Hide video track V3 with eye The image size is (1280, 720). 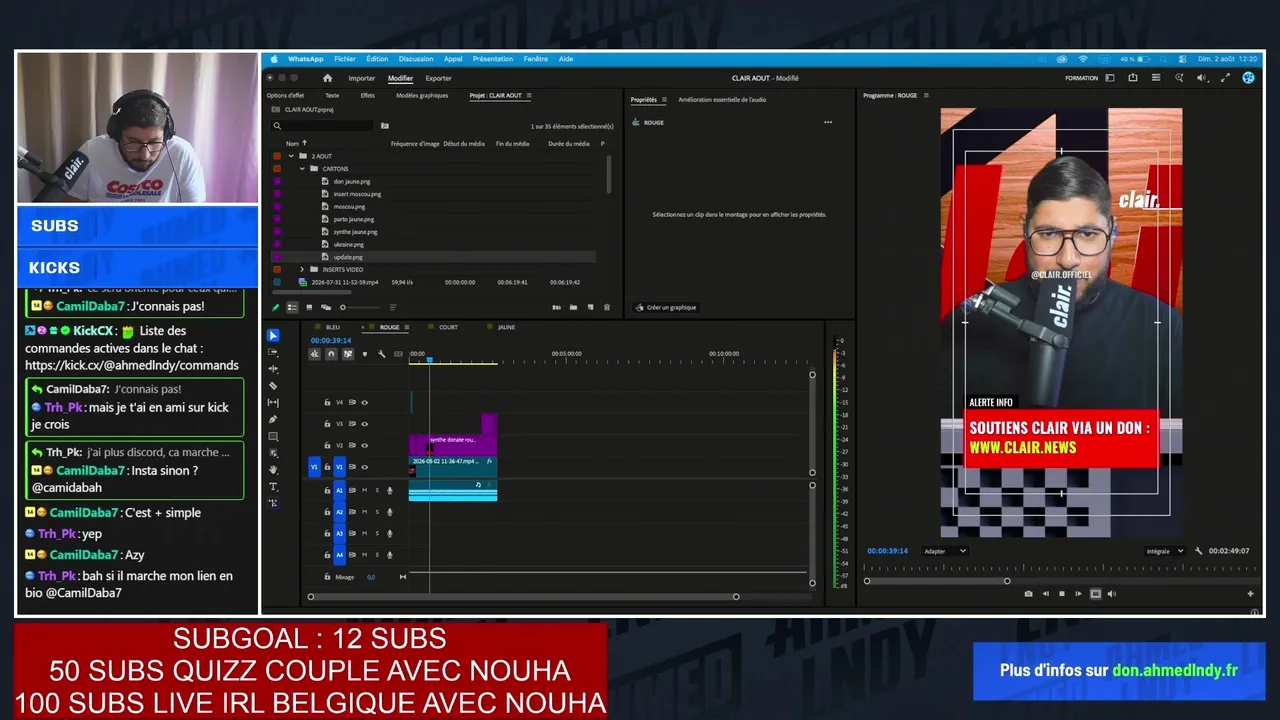[x=364, y=424]
